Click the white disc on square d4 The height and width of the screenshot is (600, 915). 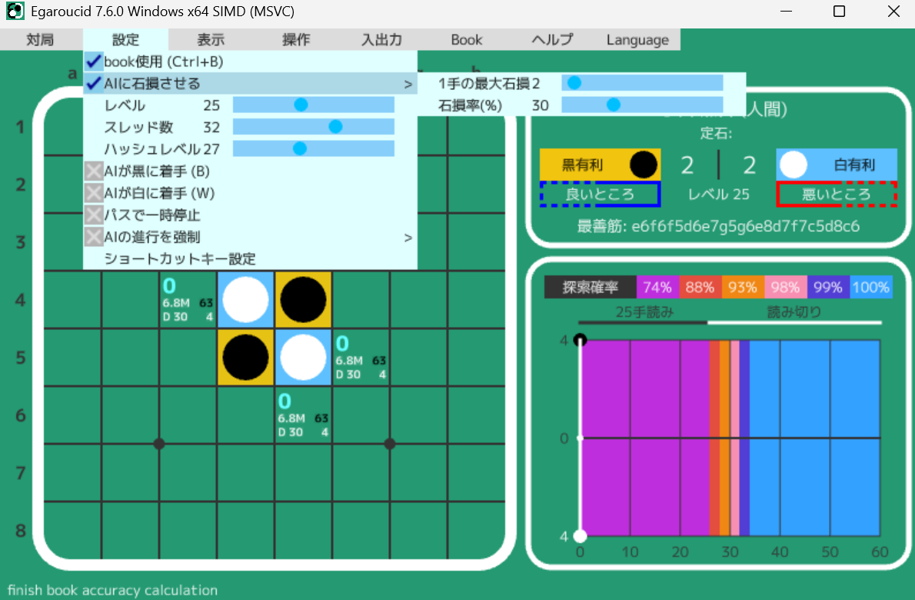coord(246,299)
